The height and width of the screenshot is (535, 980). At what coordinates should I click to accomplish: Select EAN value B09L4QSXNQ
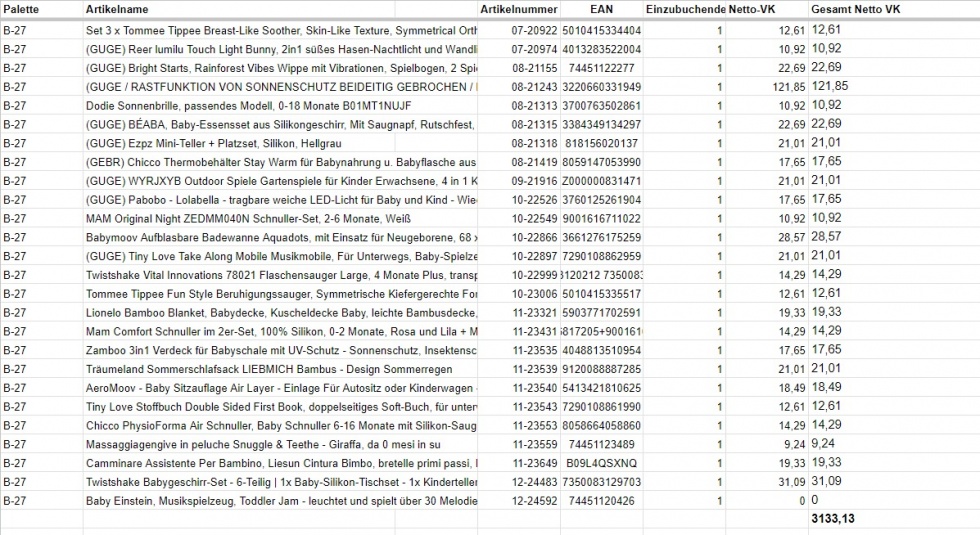601,463
